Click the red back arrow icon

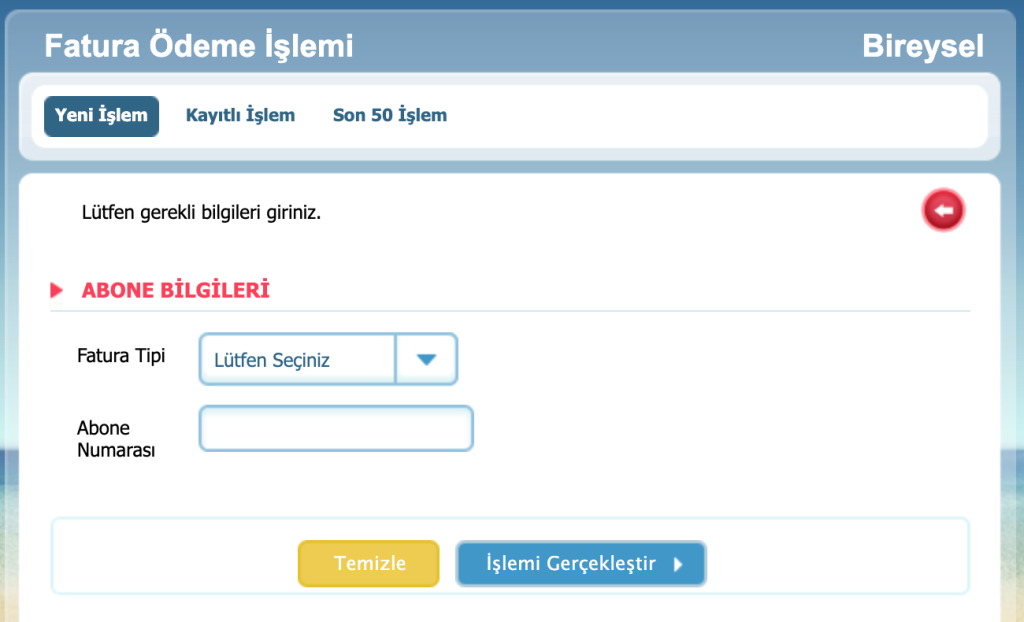[943, 210]
